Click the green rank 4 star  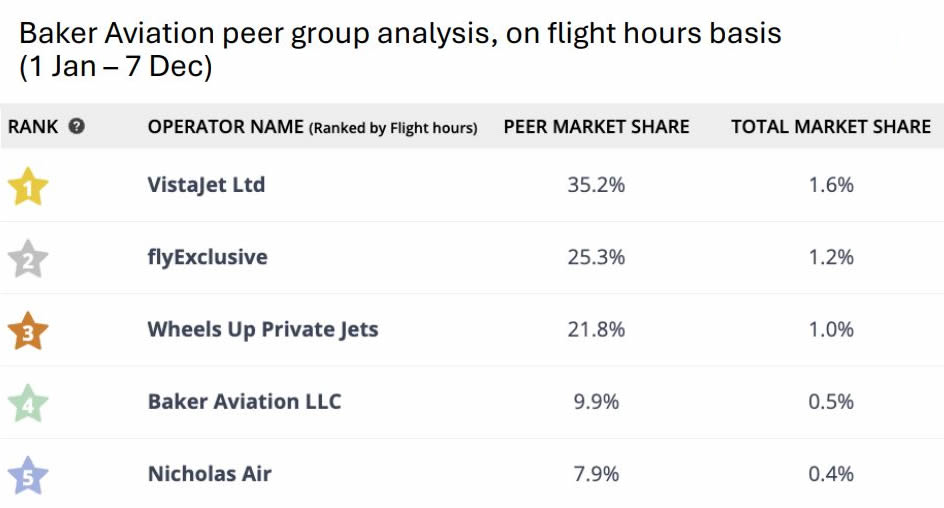click(x=28, y=402)
